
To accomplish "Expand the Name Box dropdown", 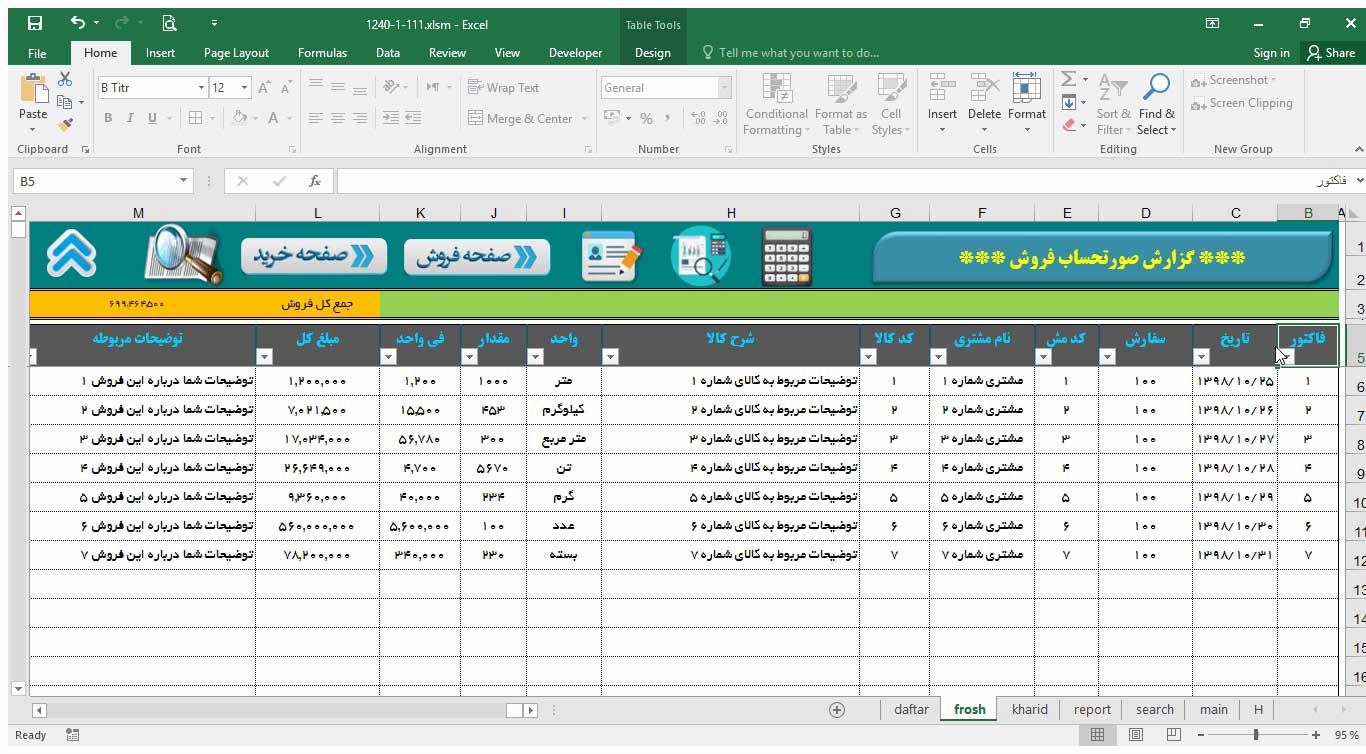I will pos(183,181).
